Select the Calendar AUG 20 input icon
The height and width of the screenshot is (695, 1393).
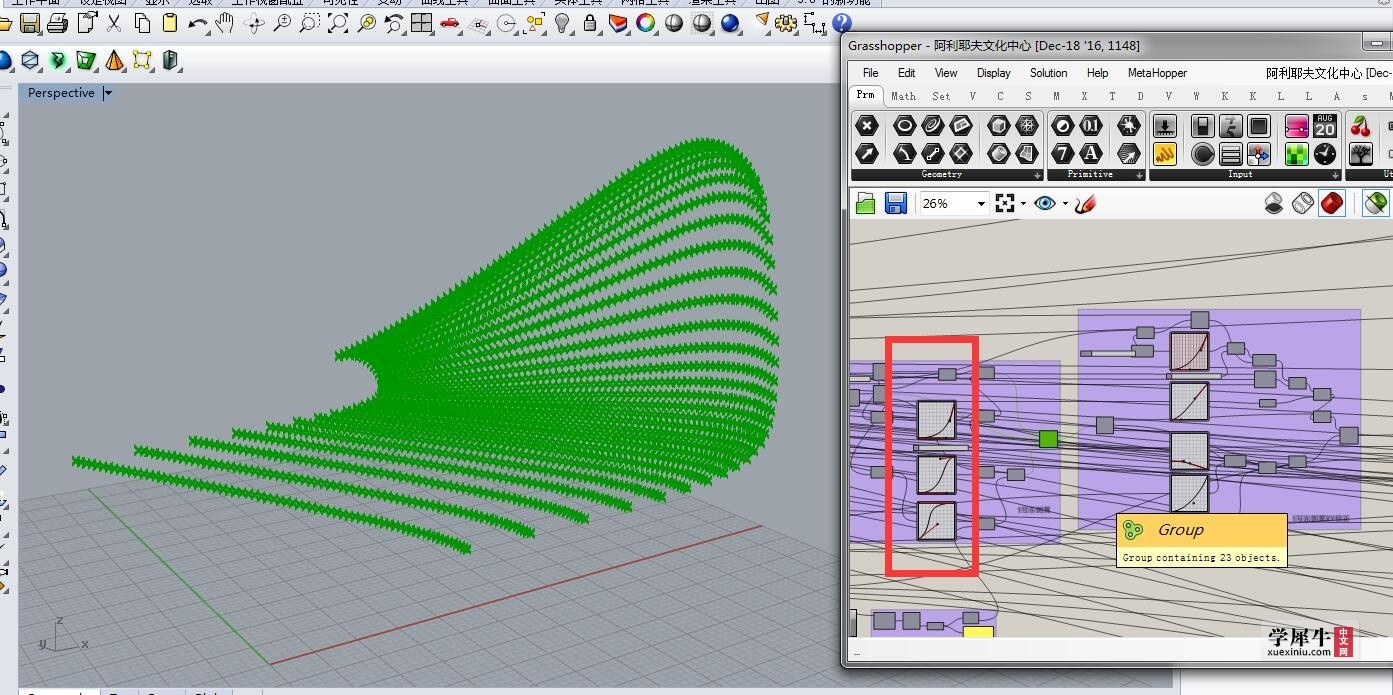click(1325, 126)
